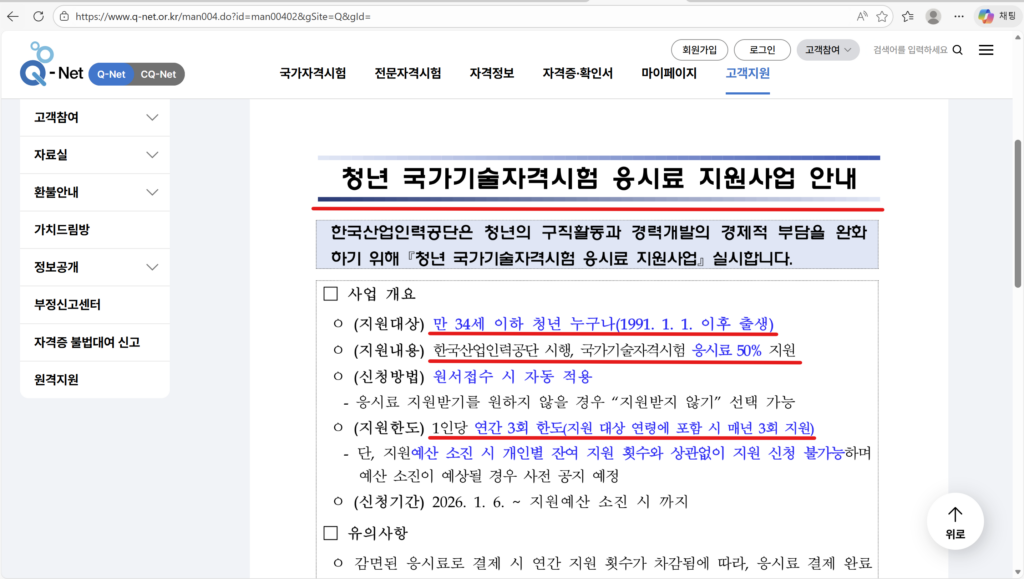Screen dimensions: 1024x579
Task: Open the hamburger menu icon
Action: click(x=987, y=49)
